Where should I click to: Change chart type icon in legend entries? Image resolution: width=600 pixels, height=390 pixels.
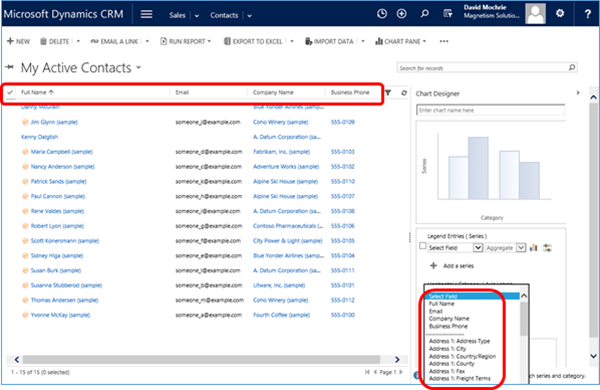(x=534, y=248)
